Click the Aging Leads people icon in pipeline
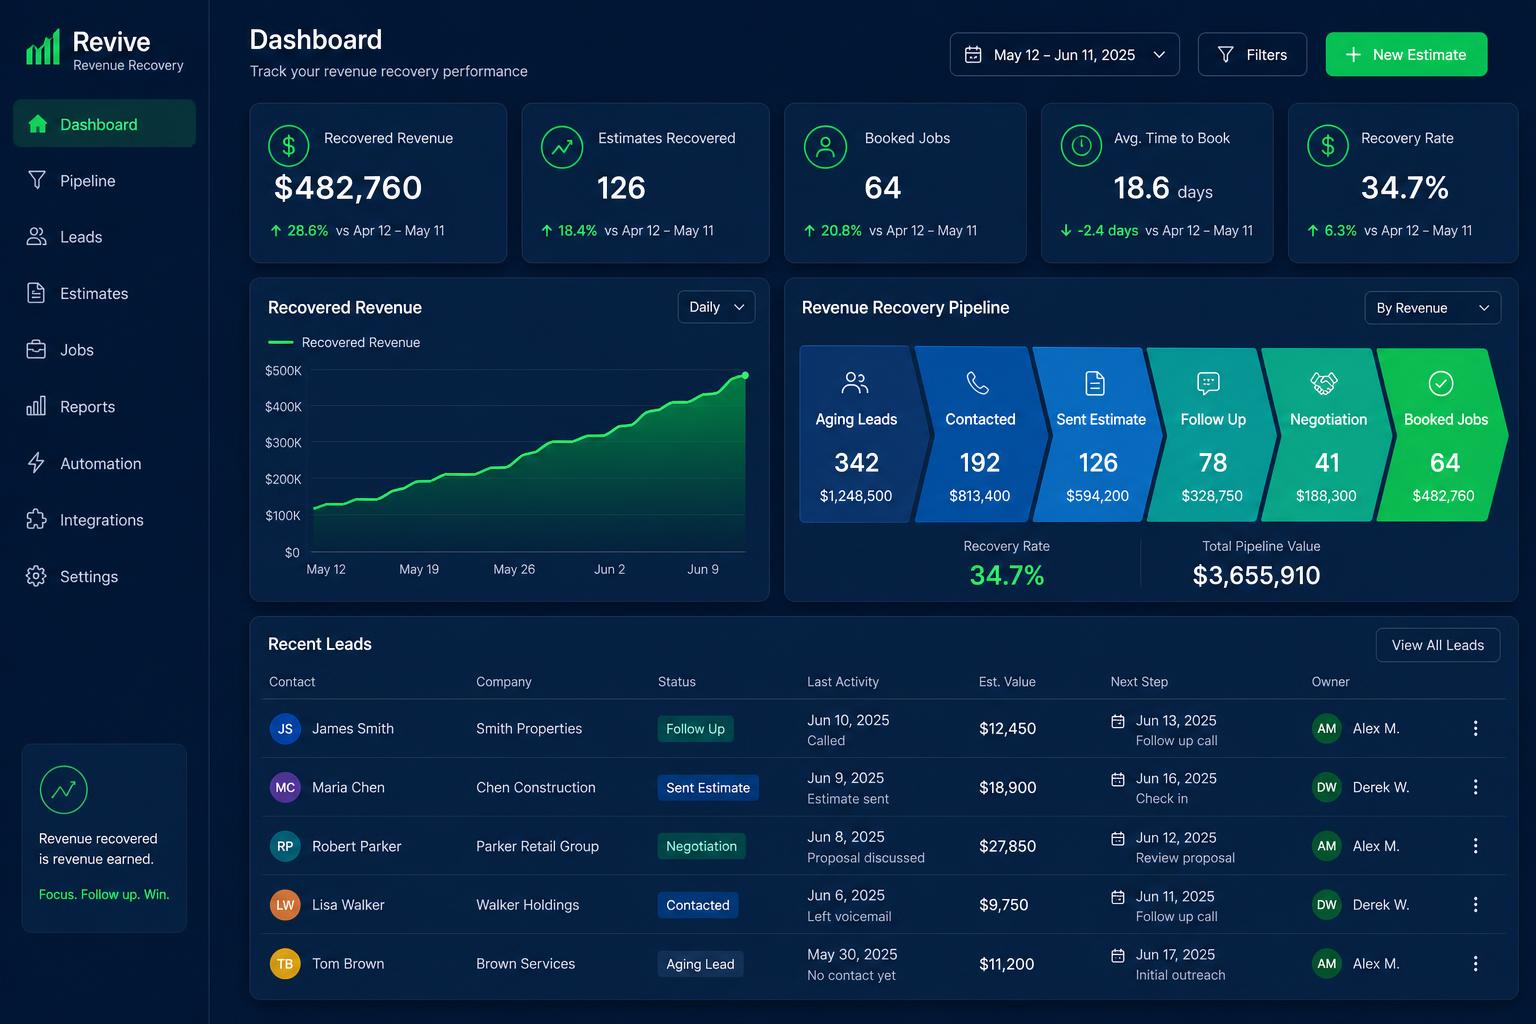 [855, 383]
